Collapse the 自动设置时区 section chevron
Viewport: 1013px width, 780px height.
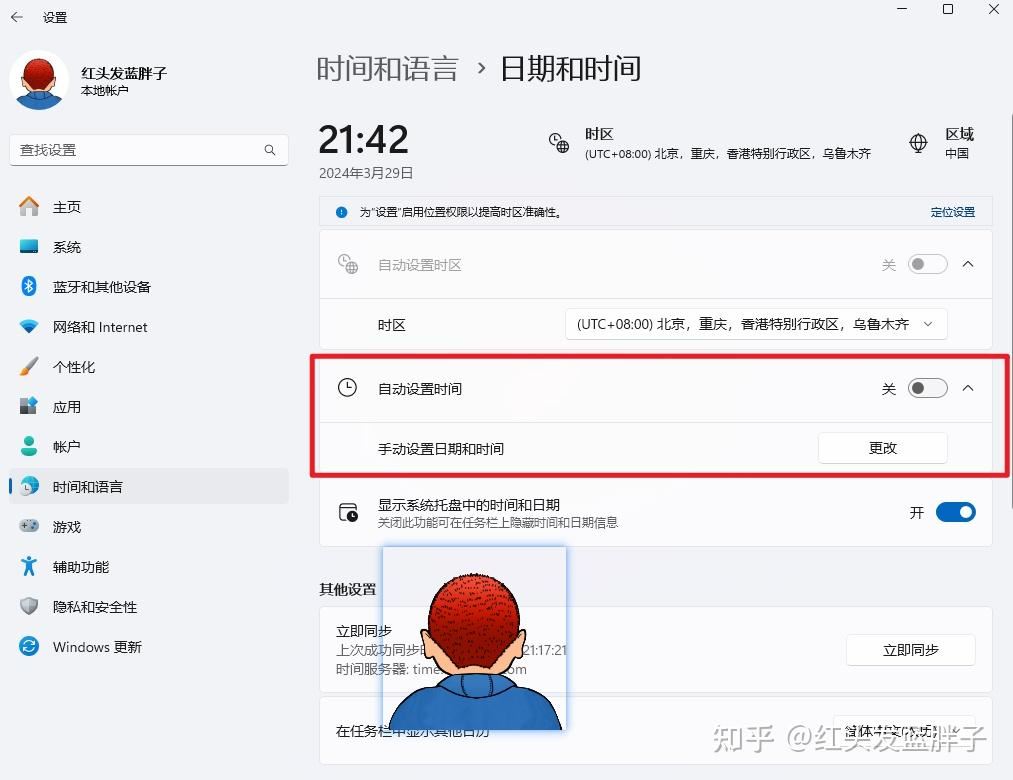click(967, 264)
